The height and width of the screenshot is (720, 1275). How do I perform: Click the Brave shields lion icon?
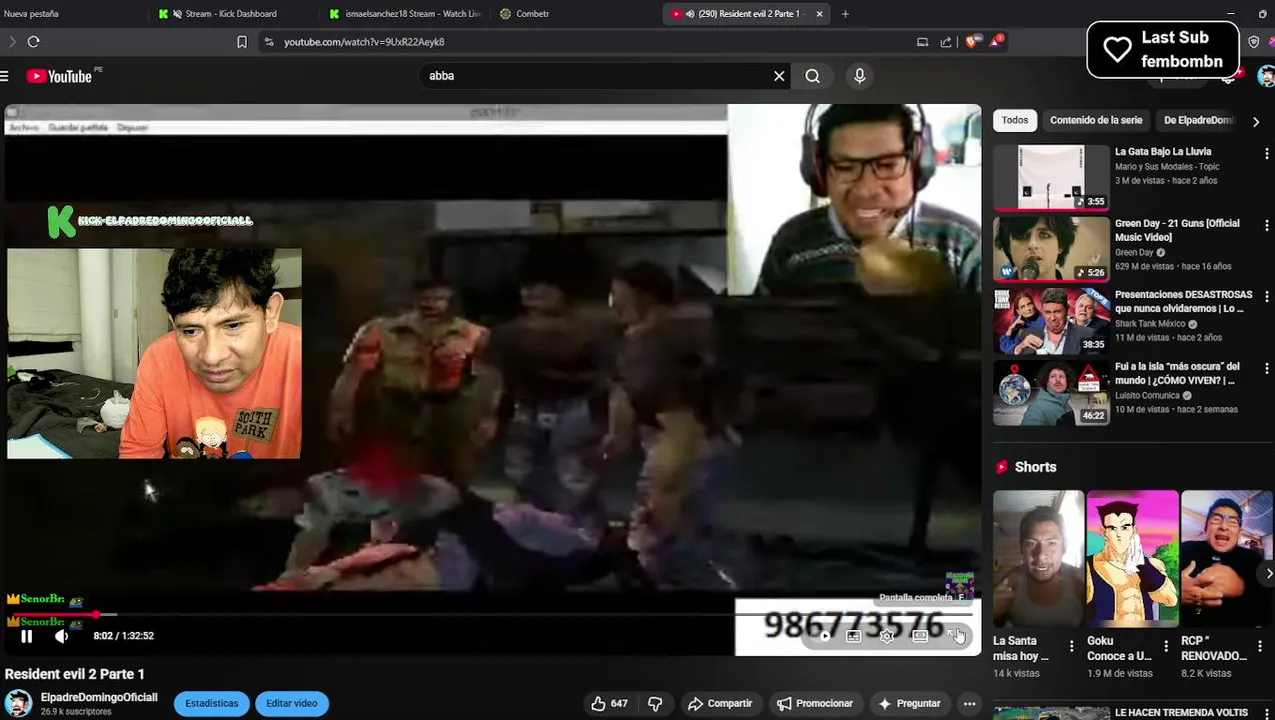click(971, 42)
